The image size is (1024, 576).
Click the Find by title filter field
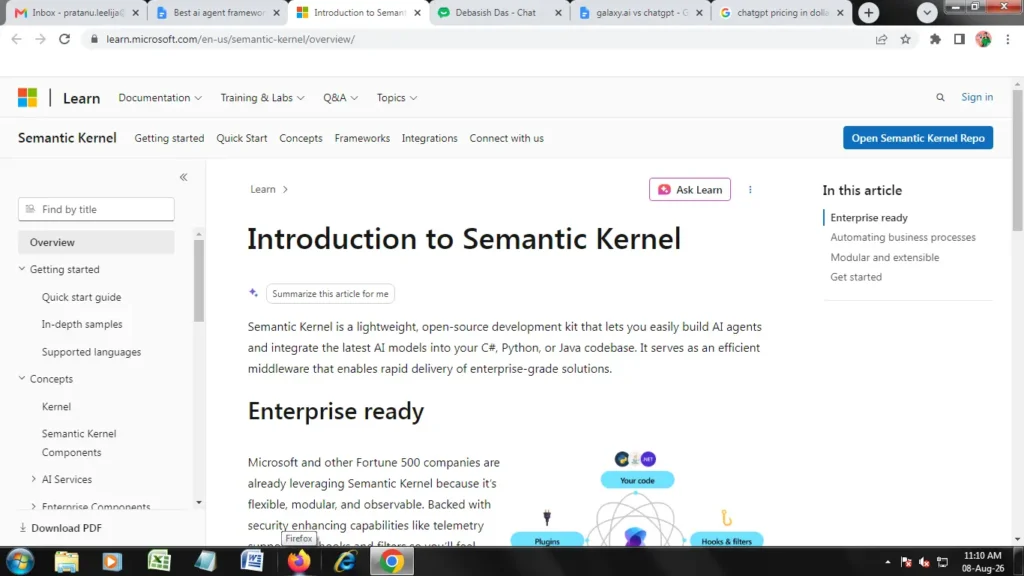coord(96,209)
